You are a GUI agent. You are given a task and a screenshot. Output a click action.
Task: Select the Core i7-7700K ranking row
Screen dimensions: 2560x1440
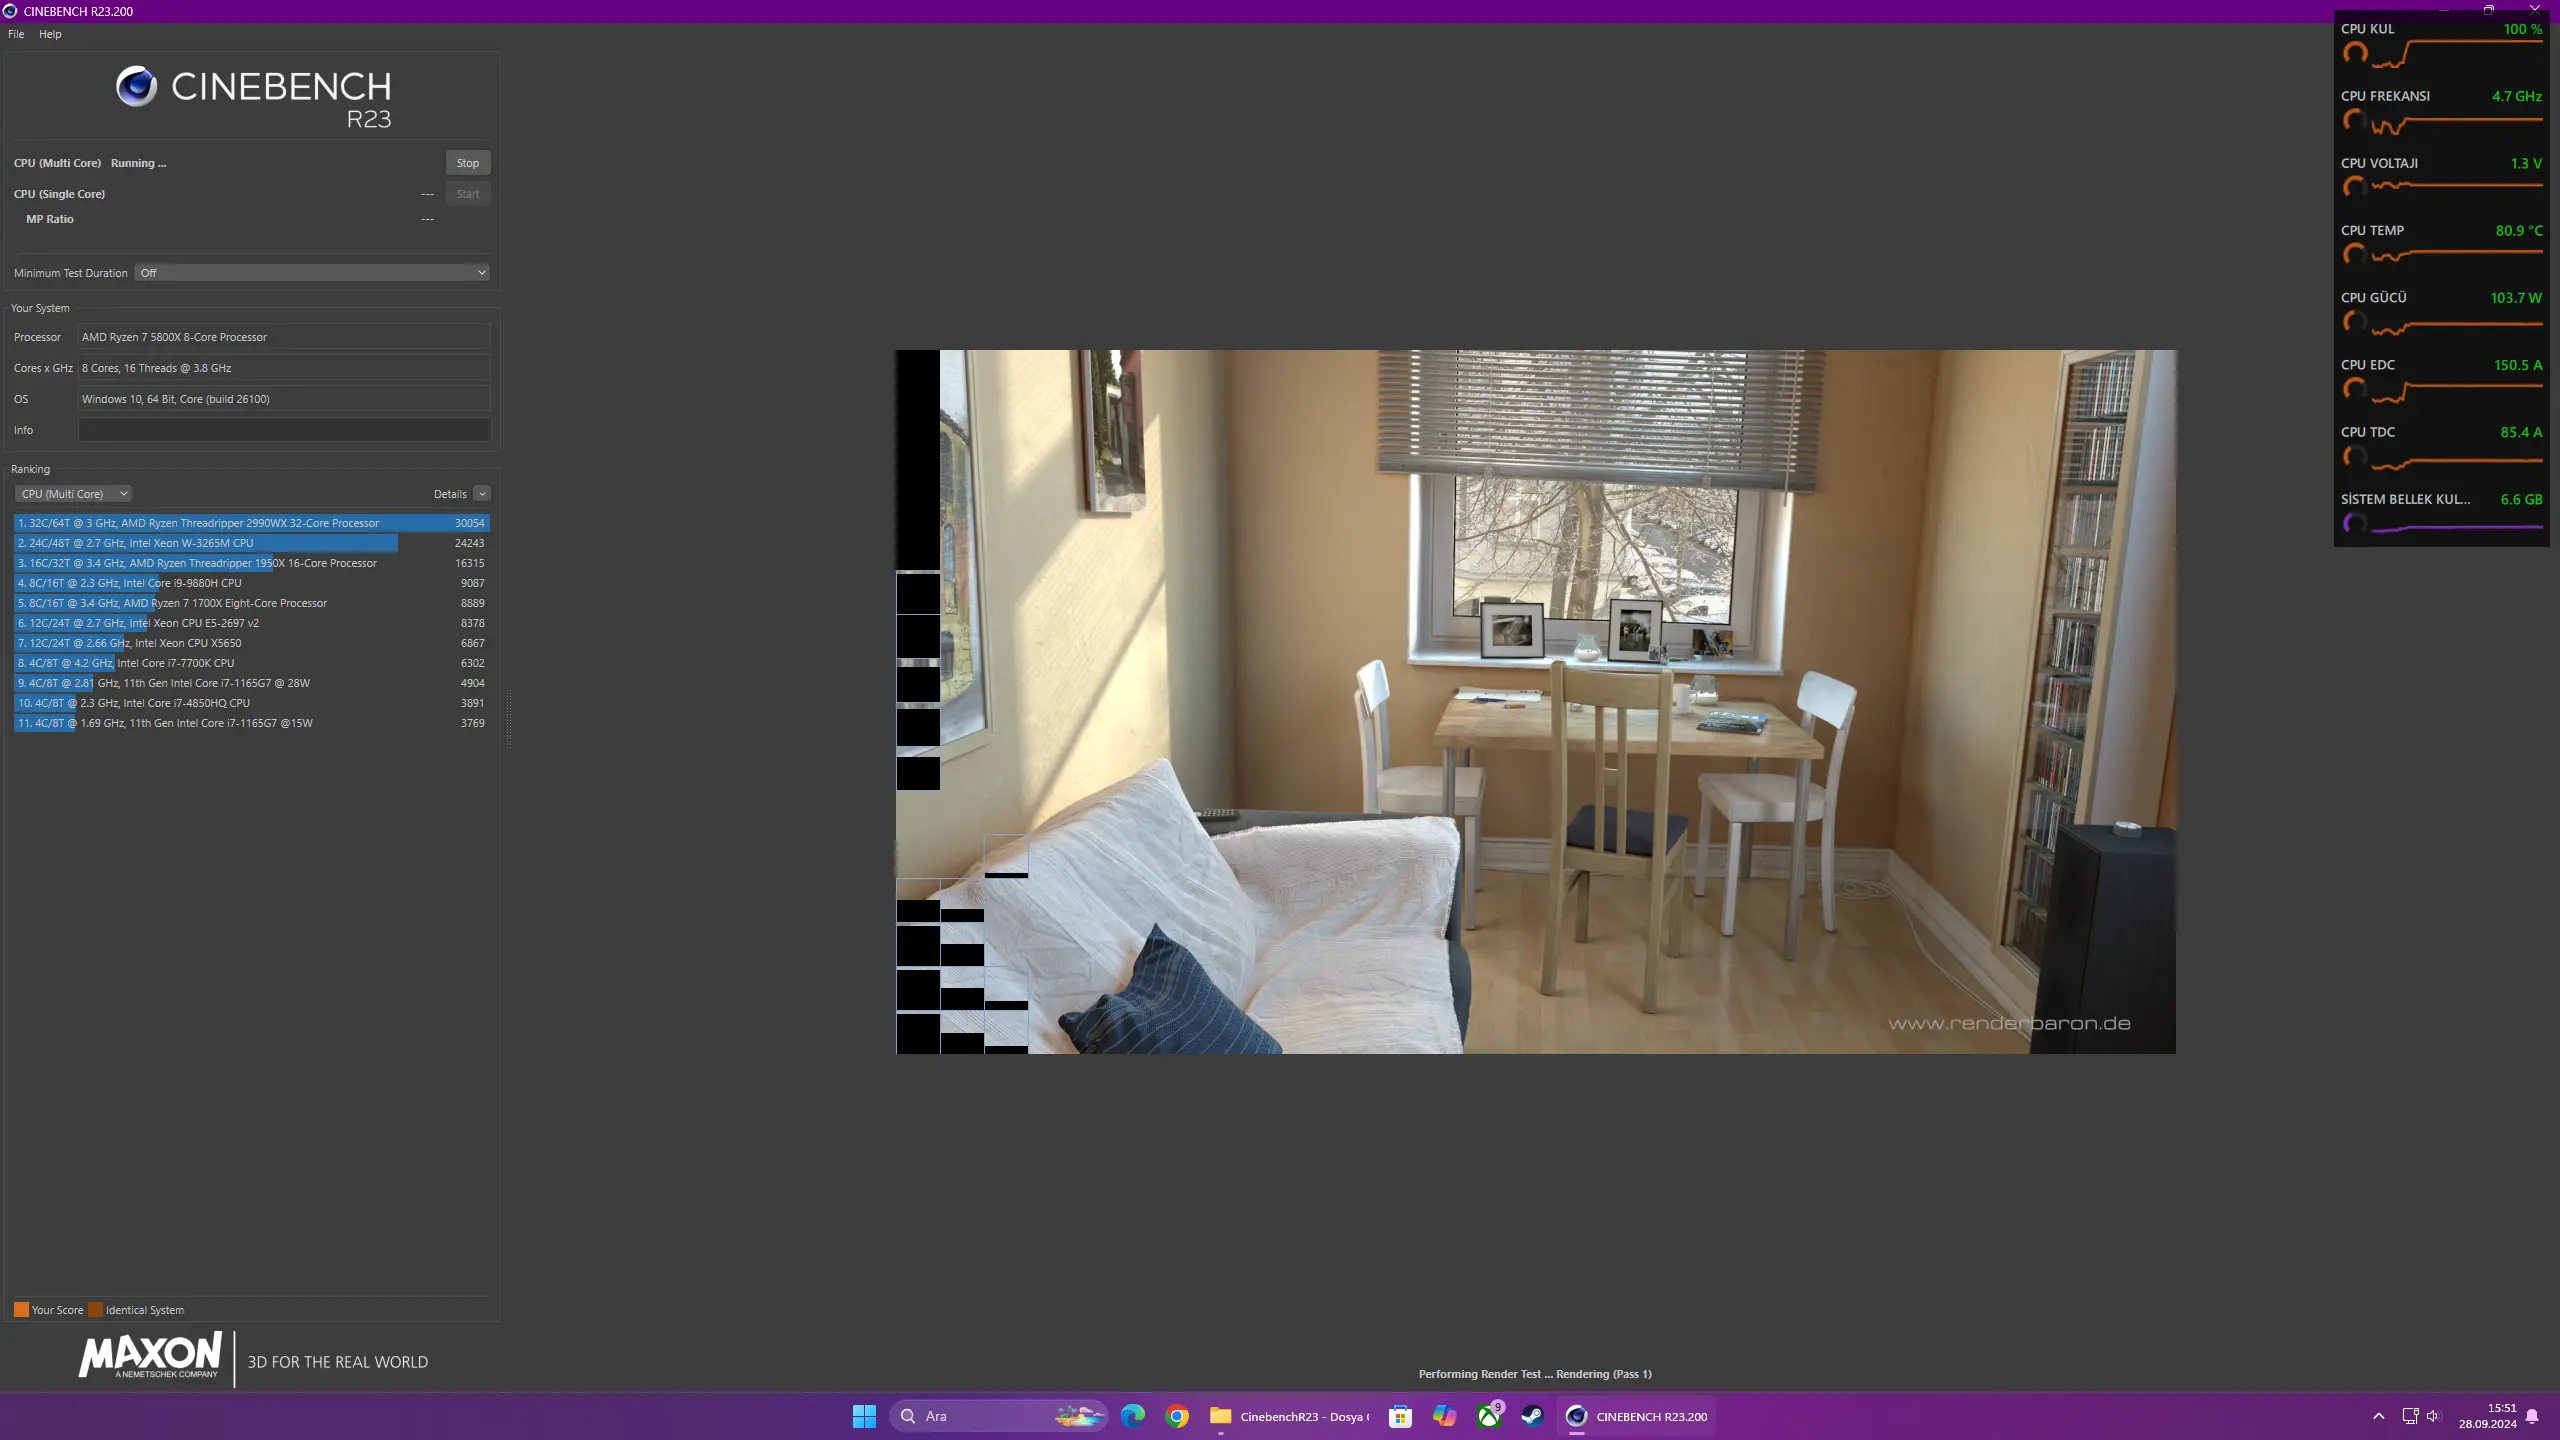252,663
